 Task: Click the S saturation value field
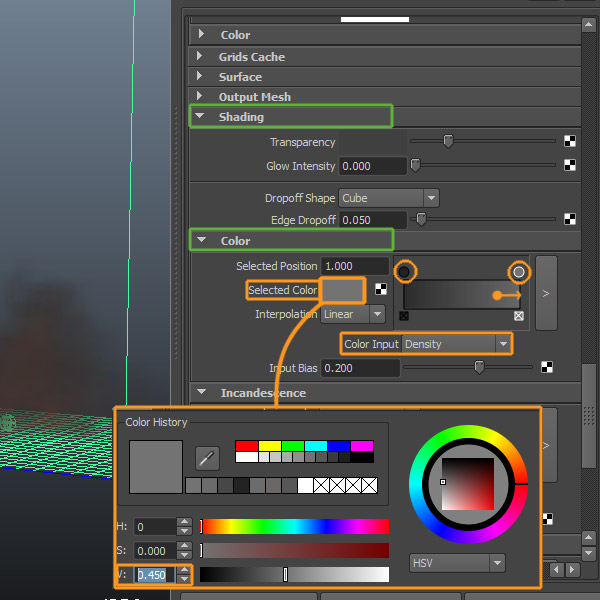[155, 551]
